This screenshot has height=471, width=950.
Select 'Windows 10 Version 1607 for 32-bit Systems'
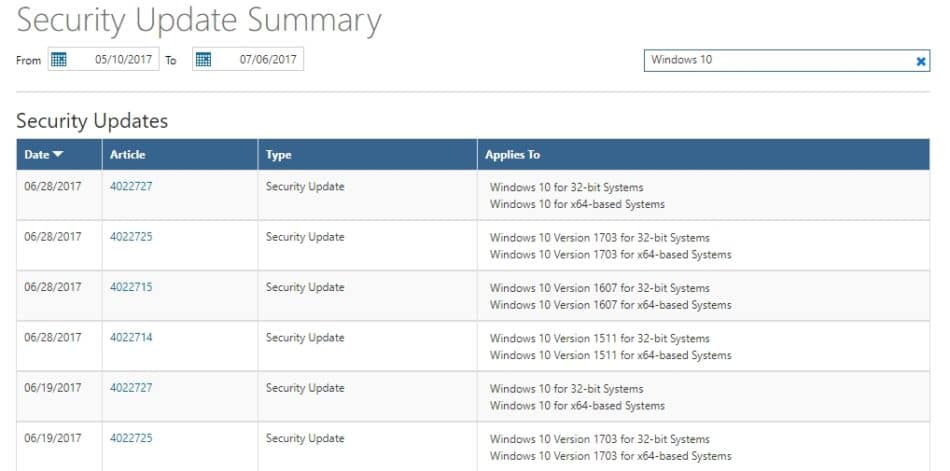pos(600,288)
